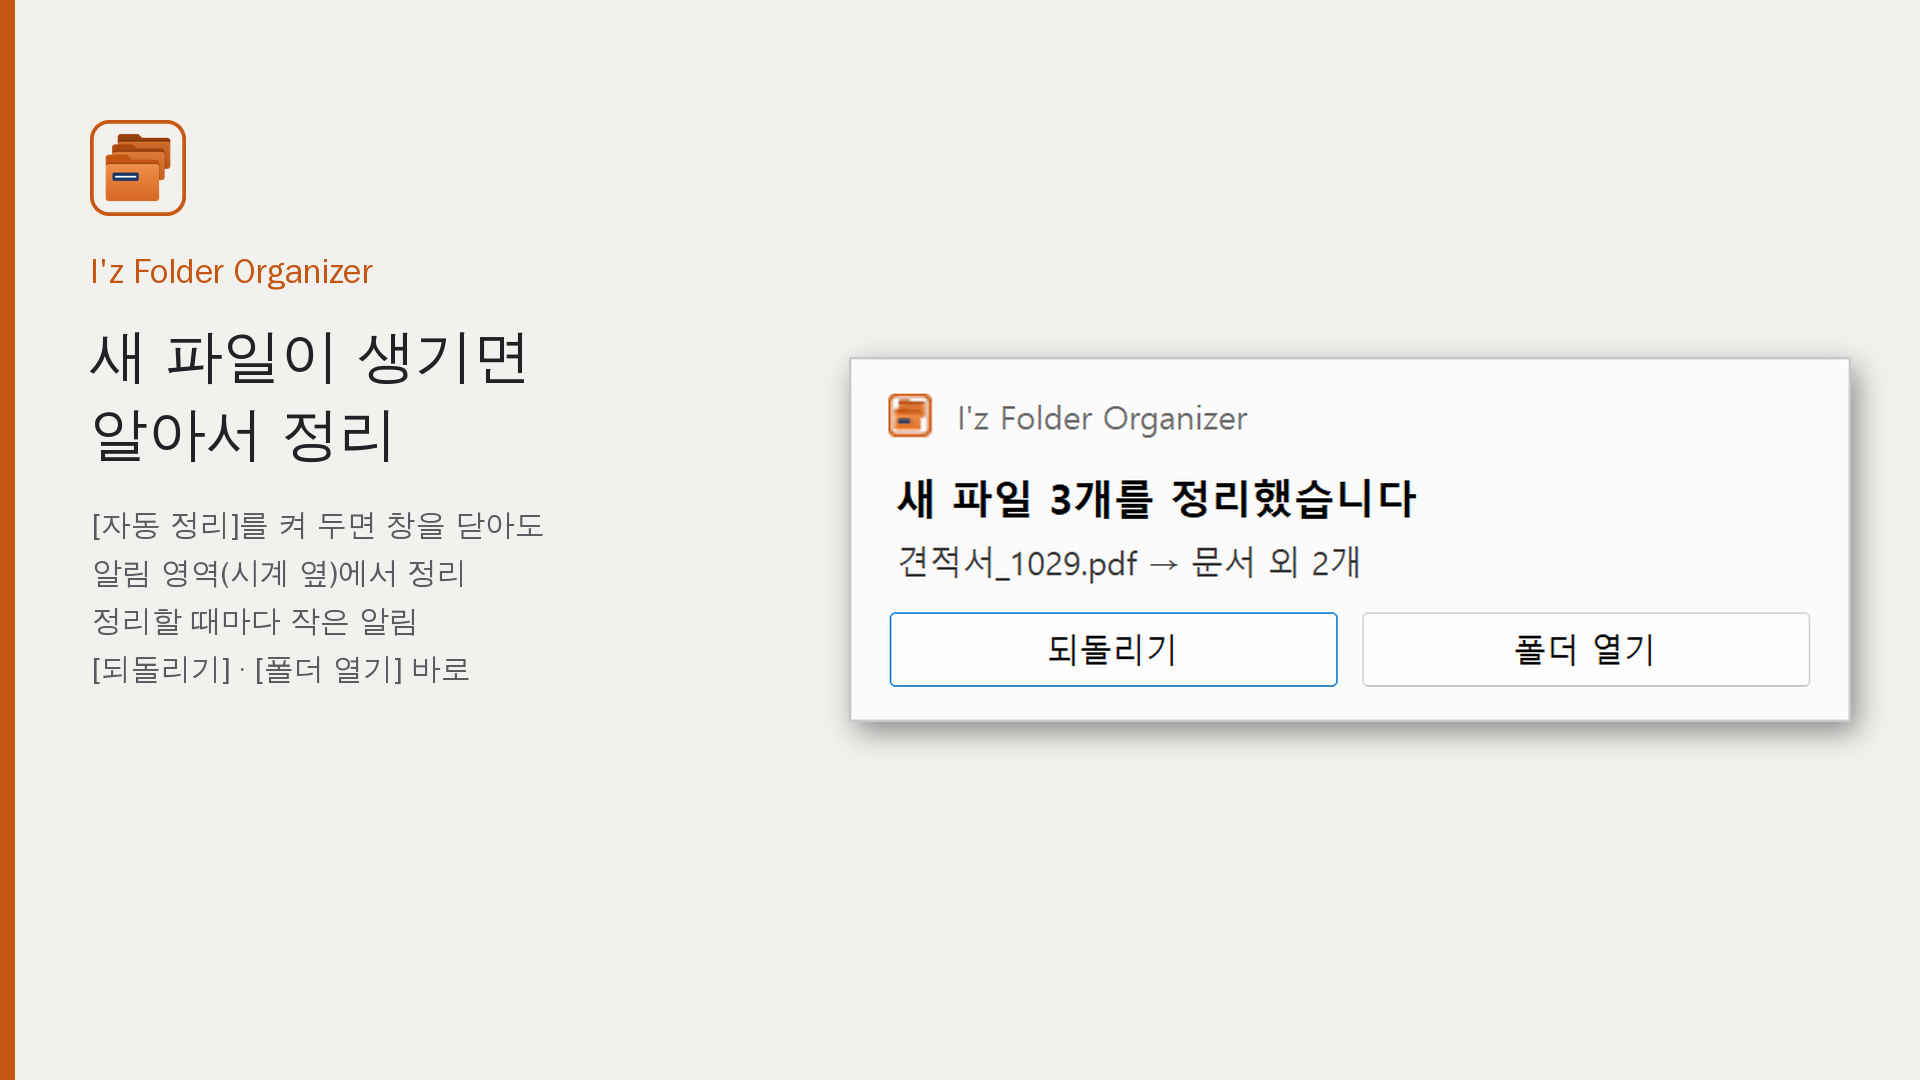Click the text '견적서_1029.pdf → 문서 외 2개'
This screenshot has width=1920, height=1080.
point(1128,563)
